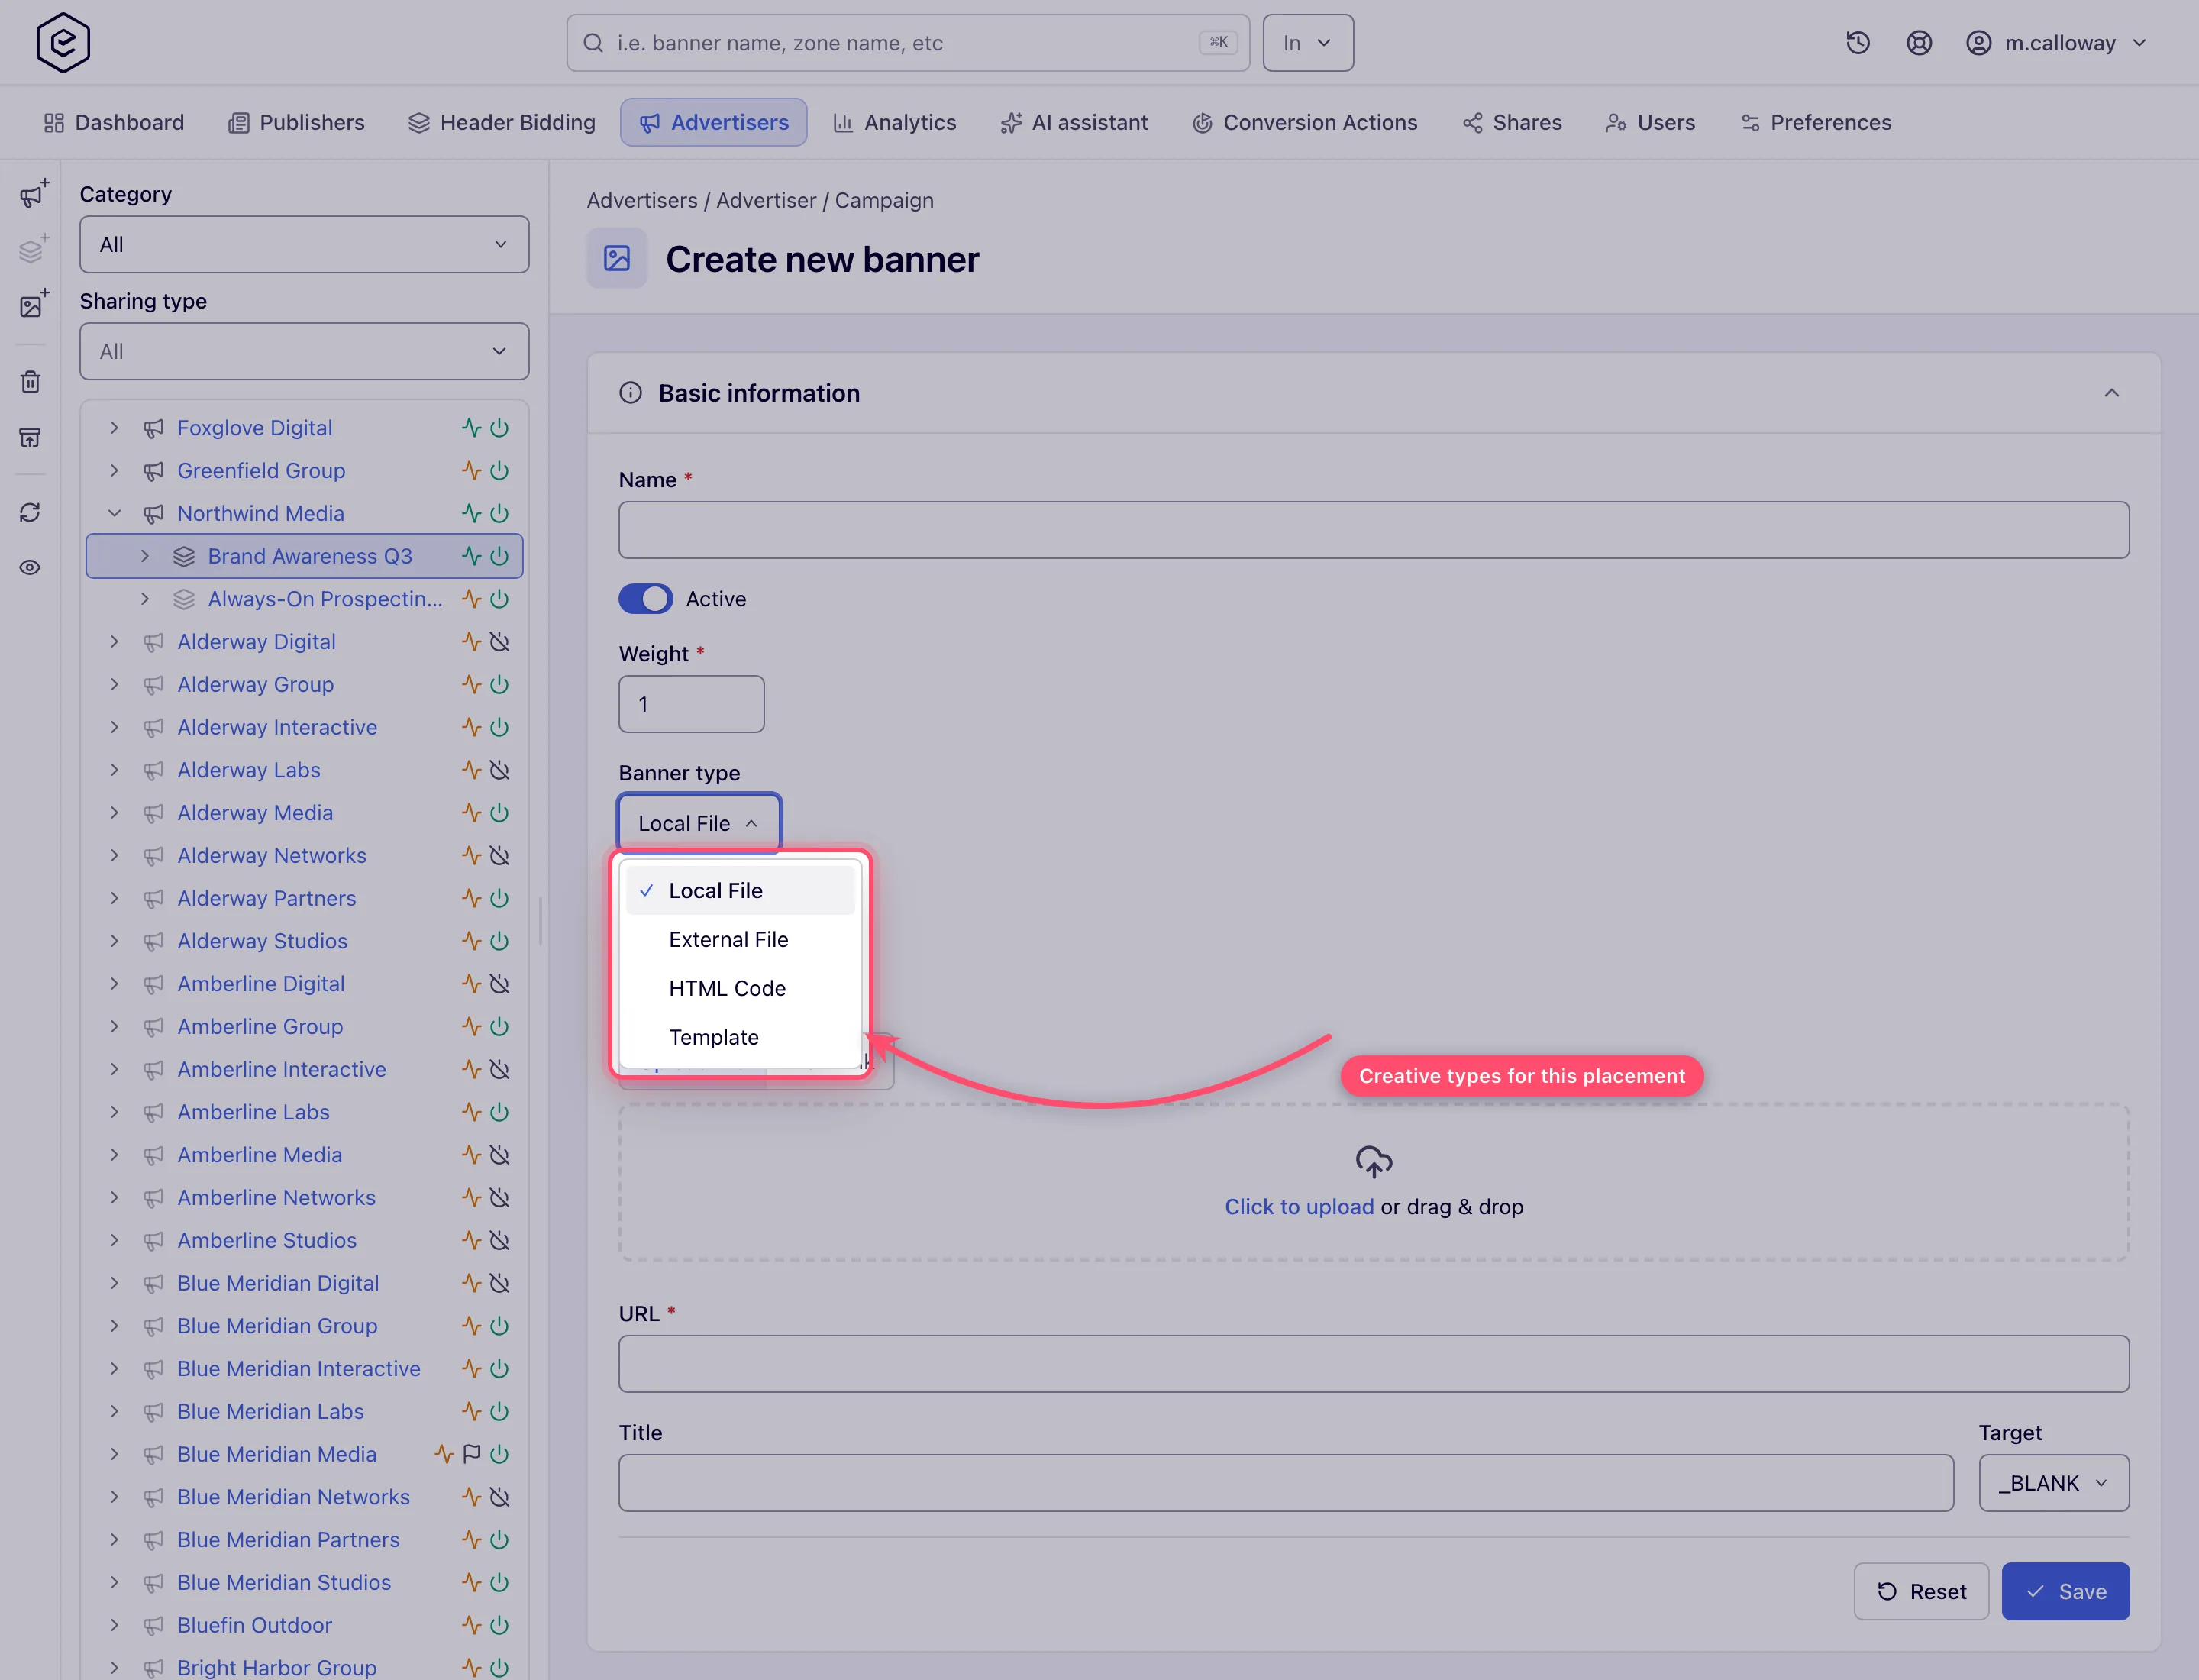Screen dimensions: 2199x1680
Task: Open the Header Bidding tab
Action: [x=502, y=123]
